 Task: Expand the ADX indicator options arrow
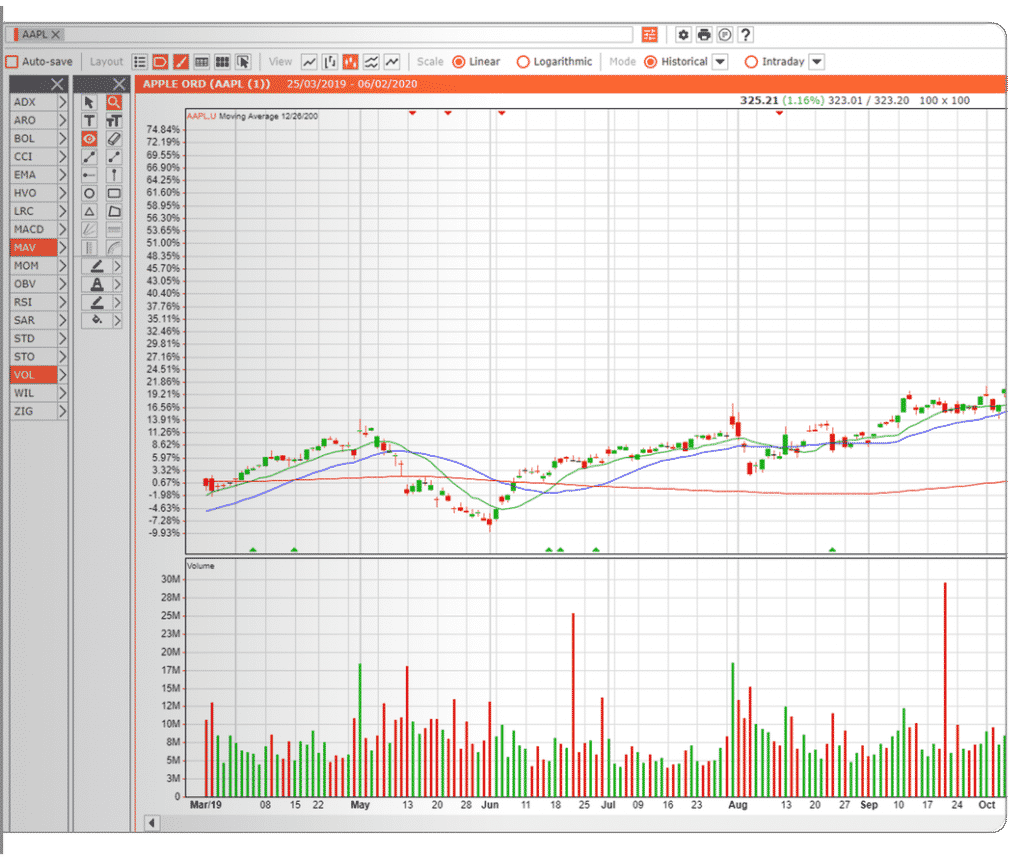(63, 103)
